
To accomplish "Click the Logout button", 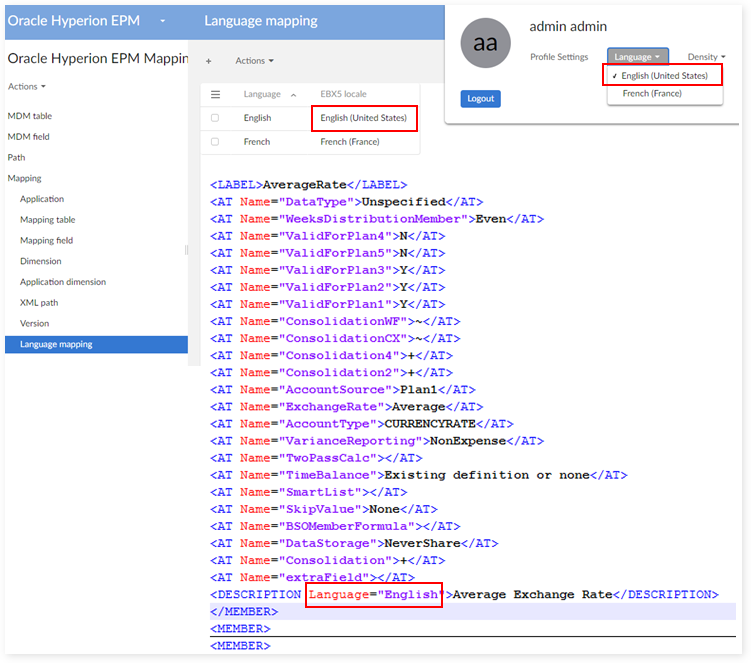I will tap(480, 99).
